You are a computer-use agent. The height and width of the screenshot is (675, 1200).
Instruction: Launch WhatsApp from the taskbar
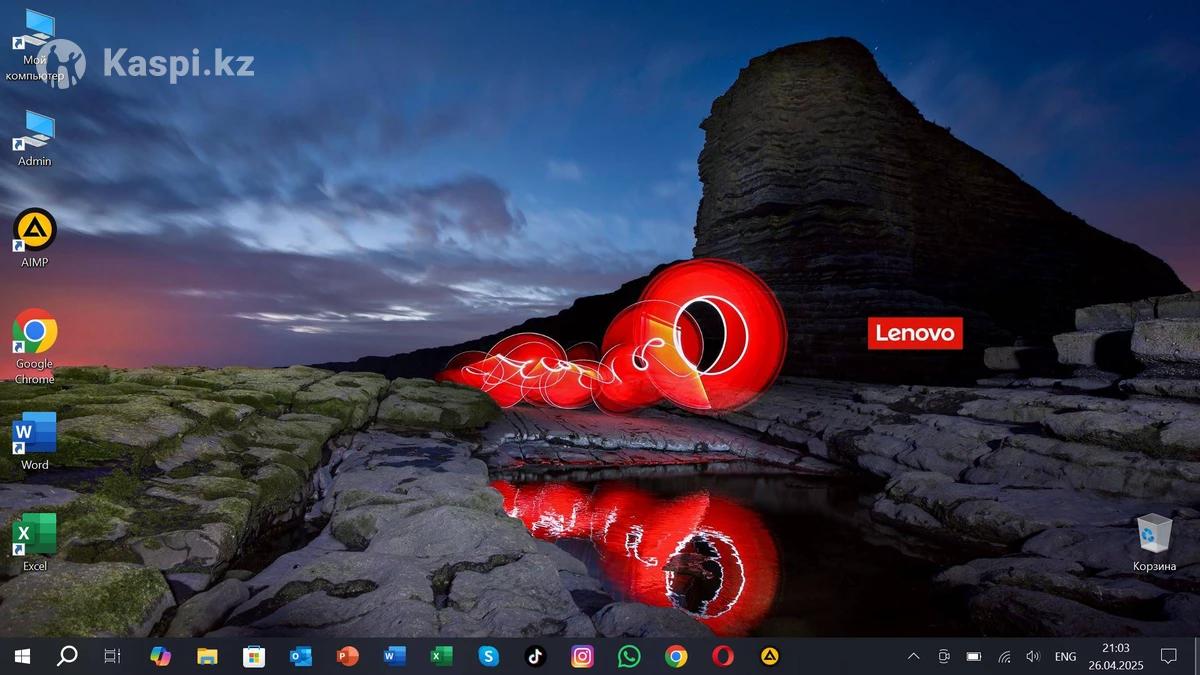(629, 656)
